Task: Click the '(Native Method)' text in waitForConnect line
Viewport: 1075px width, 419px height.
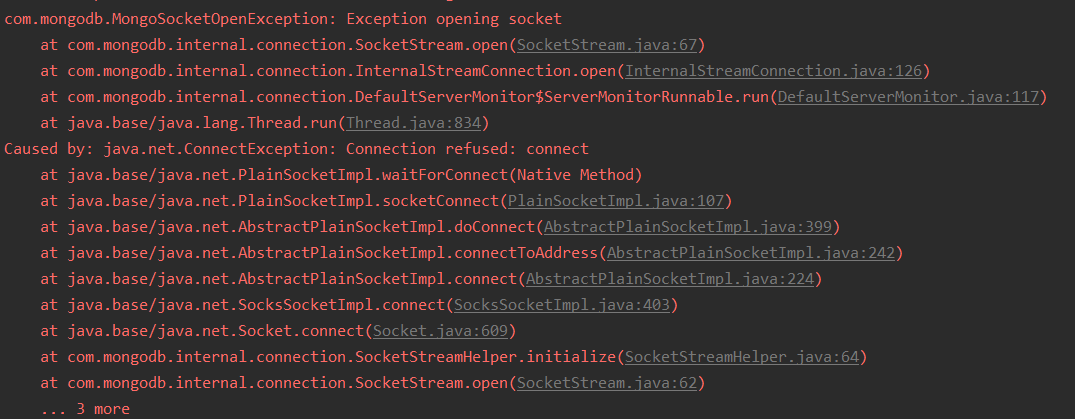Action: point(575,175)
